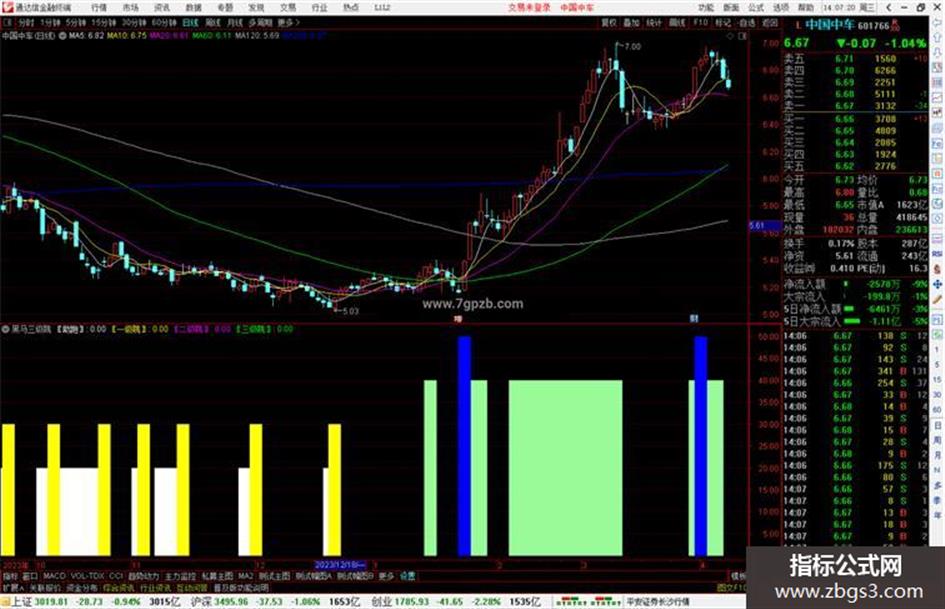The image size is (945, 609).
Task: Click the 叠加 overlay button
Action: click(631, 22)
